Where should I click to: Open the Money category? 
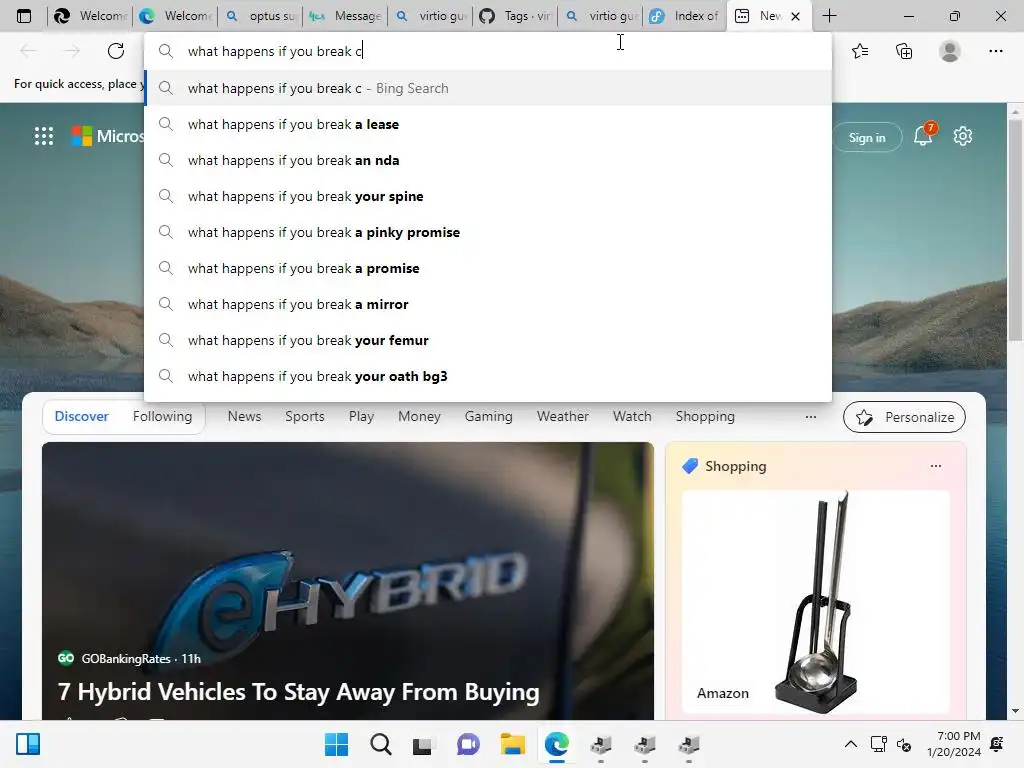[419, 416]
